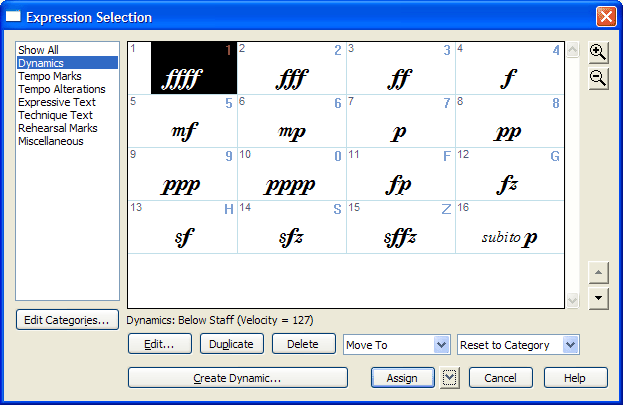
Task: Click the zoom out magnifier icon
Action: tap(598, 79)
